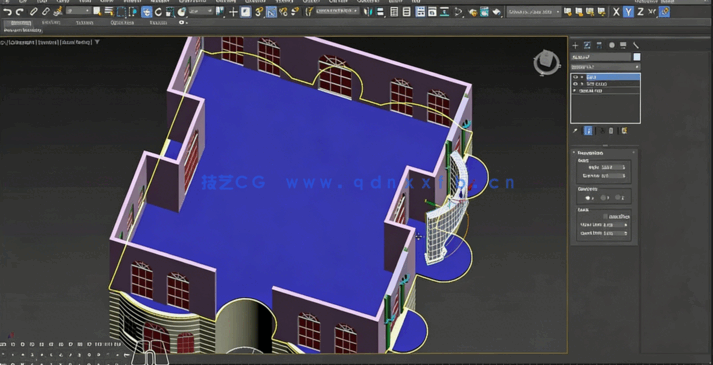Screen dimensions: 713x365
Task: Toggle Show End Result button
Action: [x=588, y=131]
